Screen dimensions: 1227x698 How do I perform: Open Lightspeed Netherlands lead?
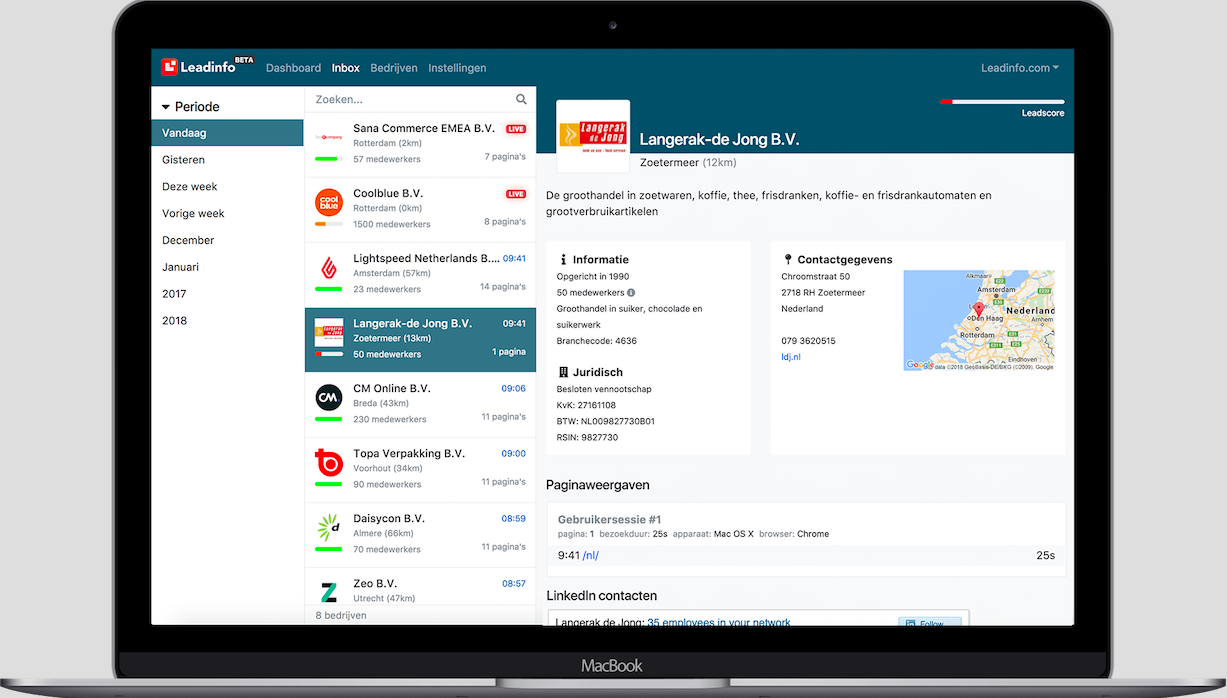[x=420, y=275]
